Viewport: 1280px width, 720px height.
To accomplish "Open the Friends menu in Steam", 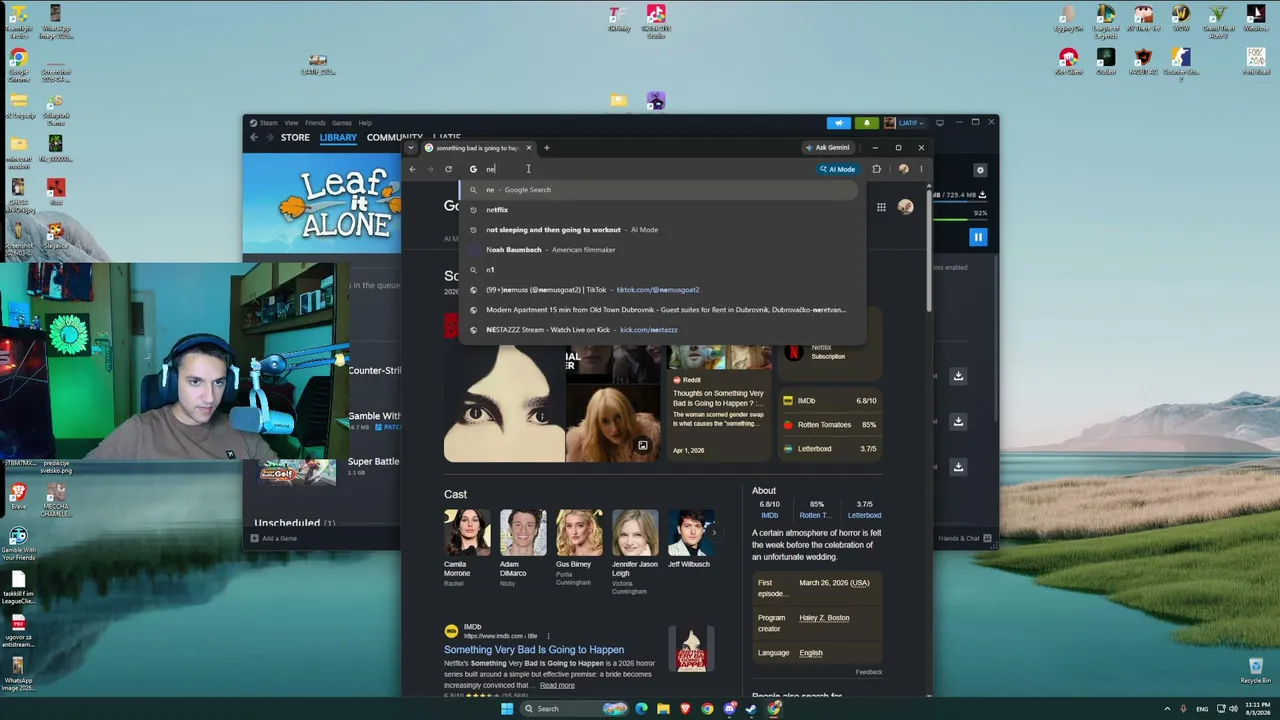I will click(x=315, y=123).
